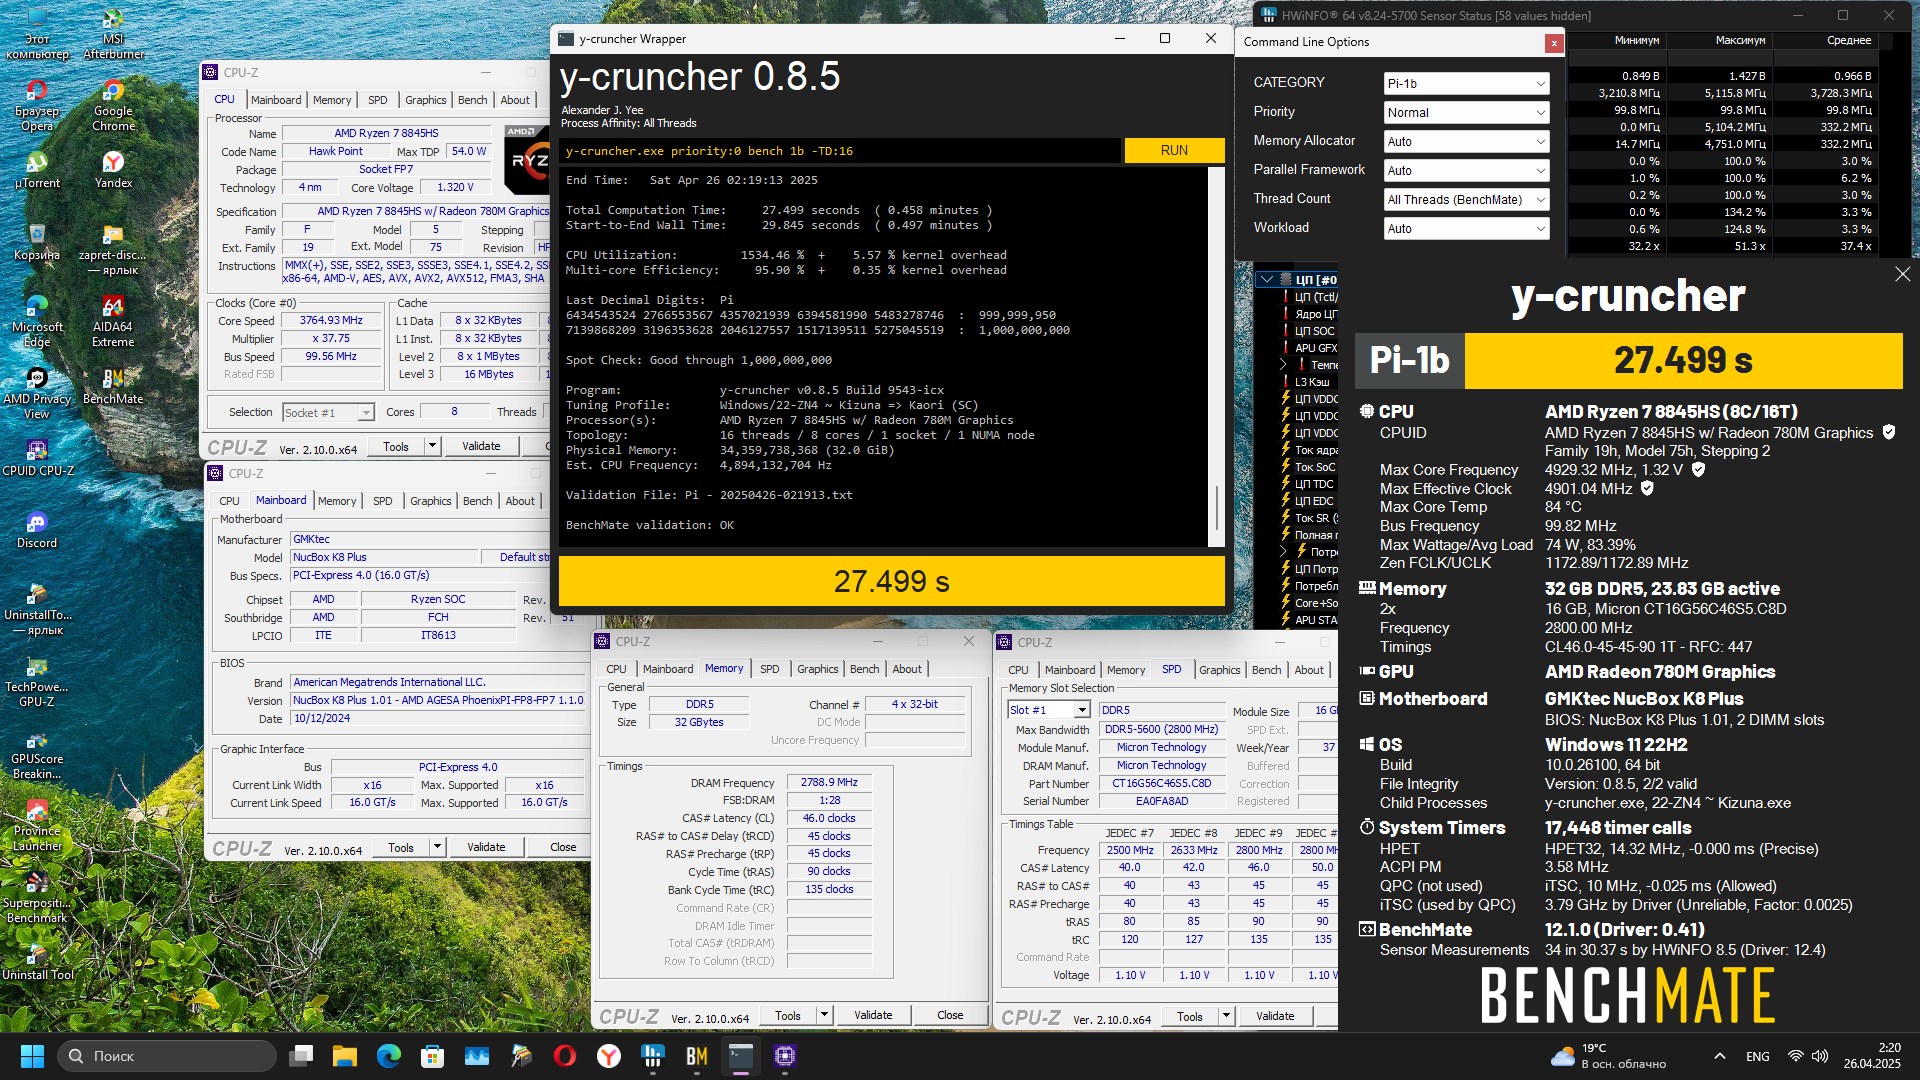1920x1080 pixels.
Task: Open the Bench tab in CPU-Z Memory window
Action: coord(864,669)
